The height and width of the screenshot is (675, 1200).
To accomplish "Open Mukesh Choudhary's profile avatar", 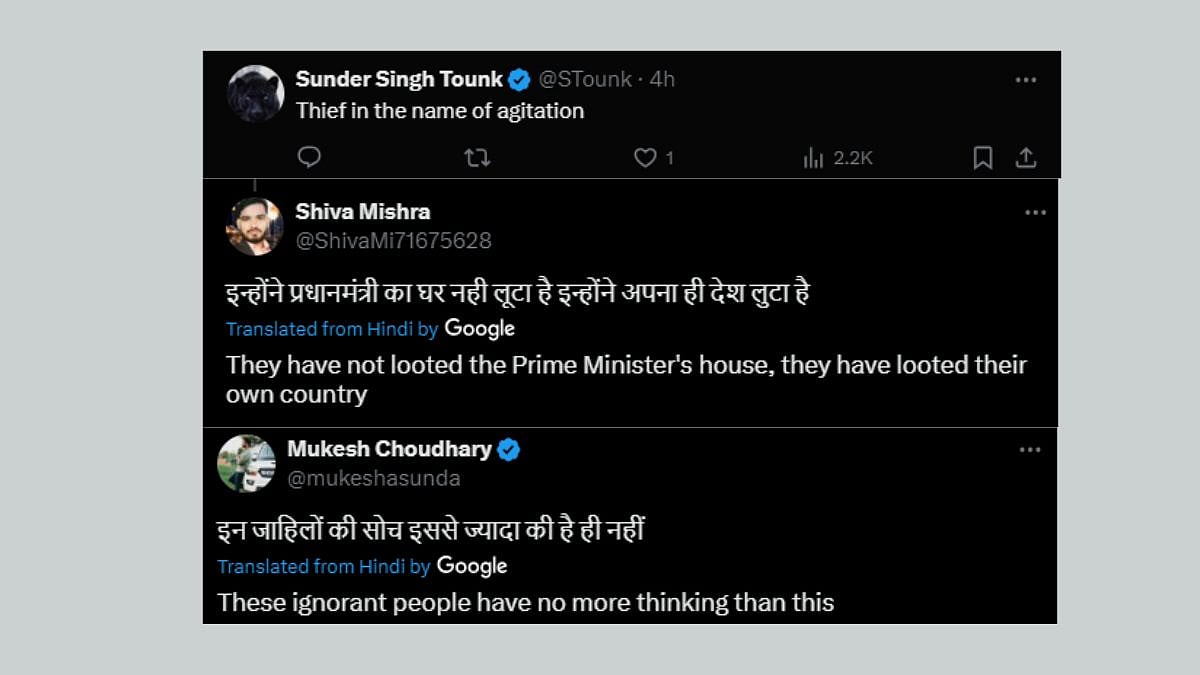I will pyautogui.click(x=246, y=463).
